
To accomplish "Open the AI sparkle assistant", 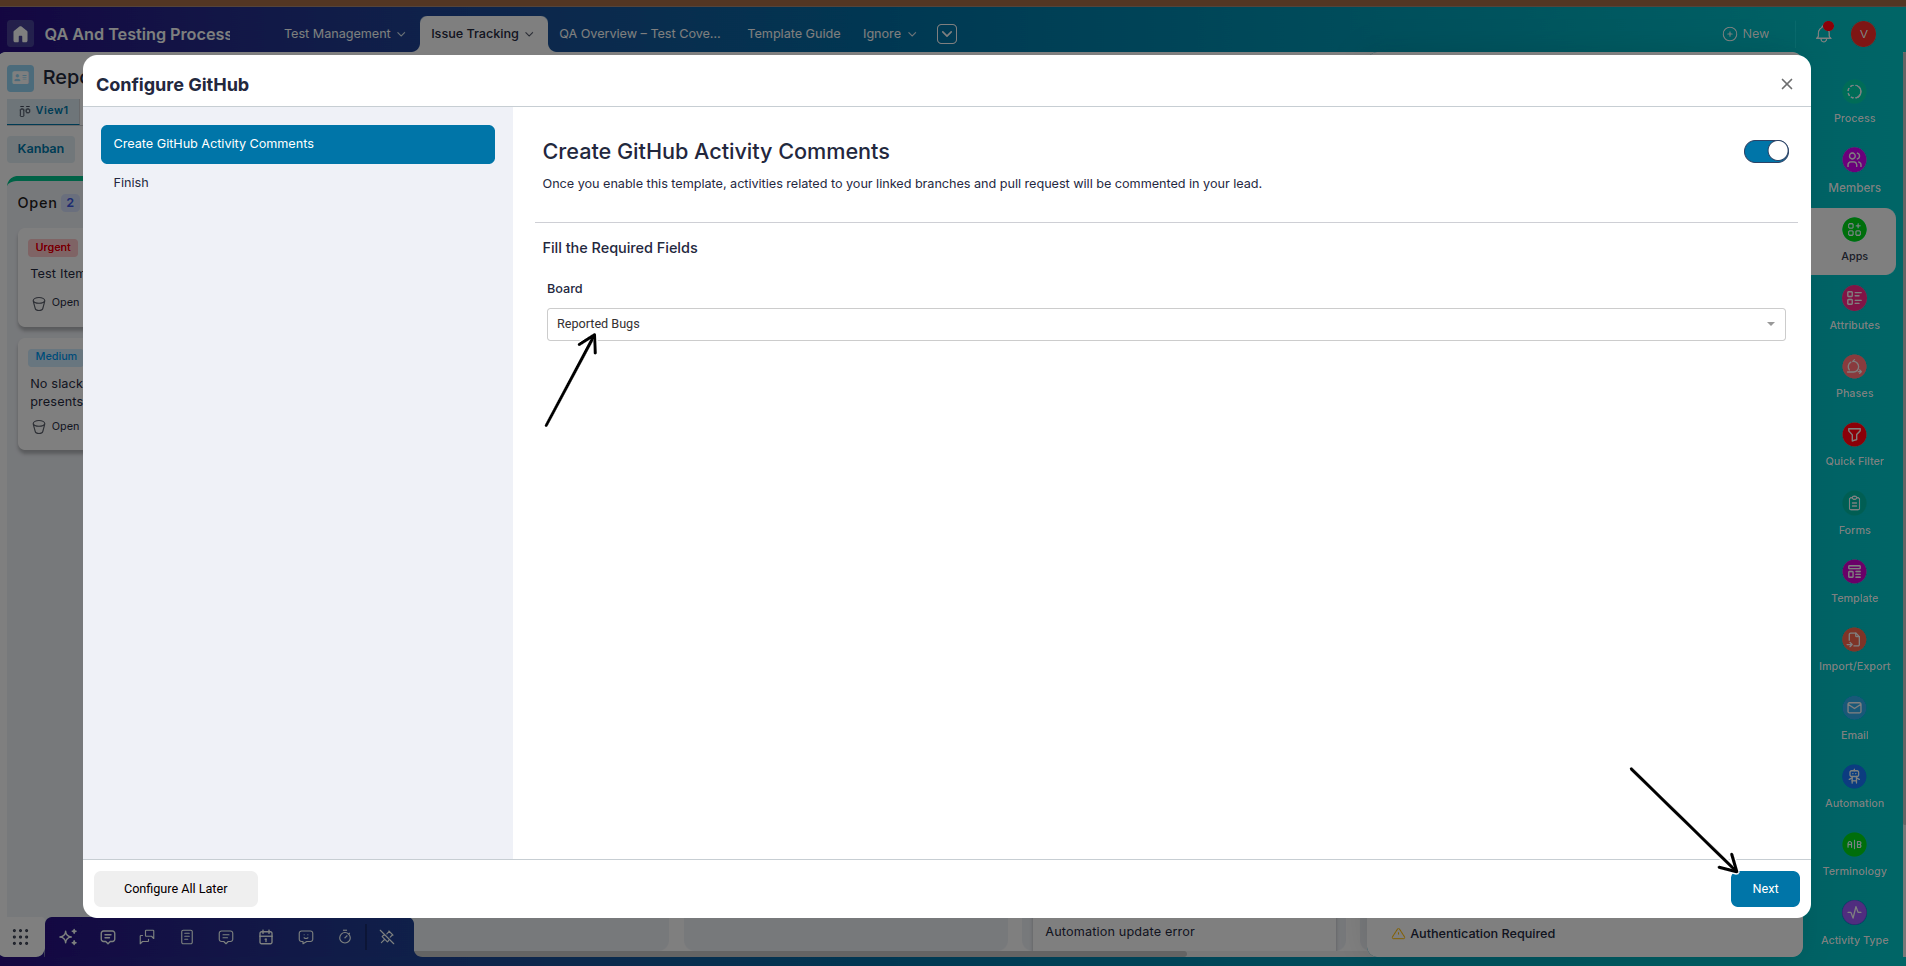I will pyautogui.click(x=68, y=937).
